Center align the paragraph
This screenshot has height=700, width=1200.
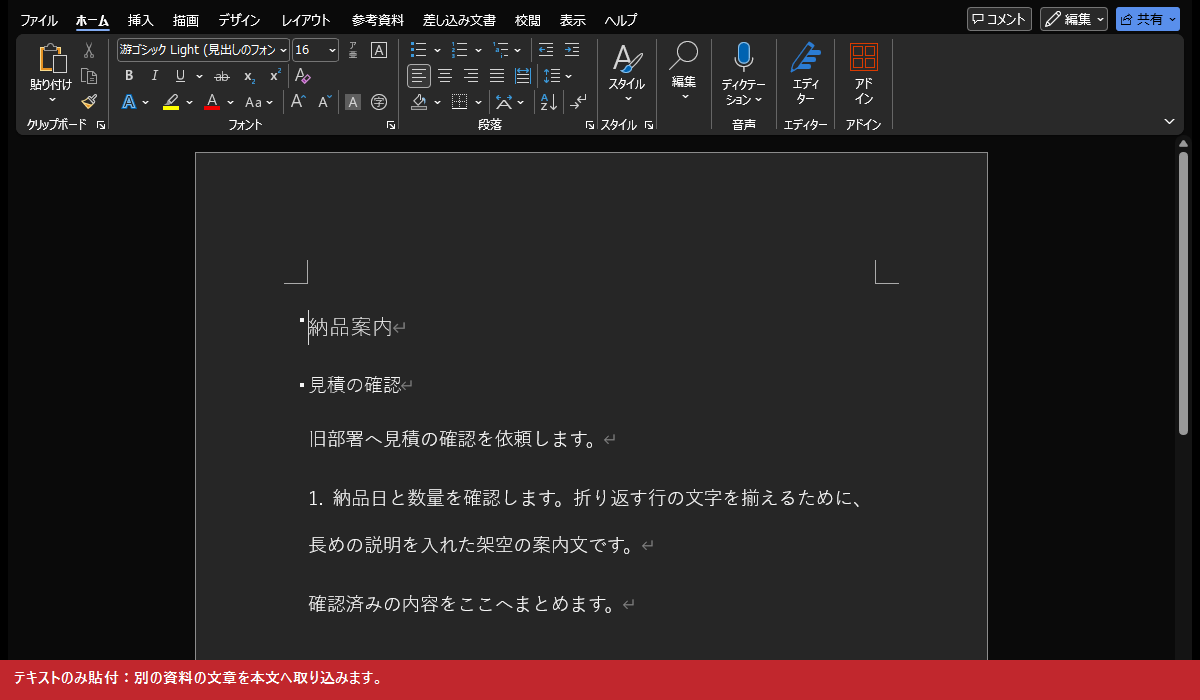(445, 76)
